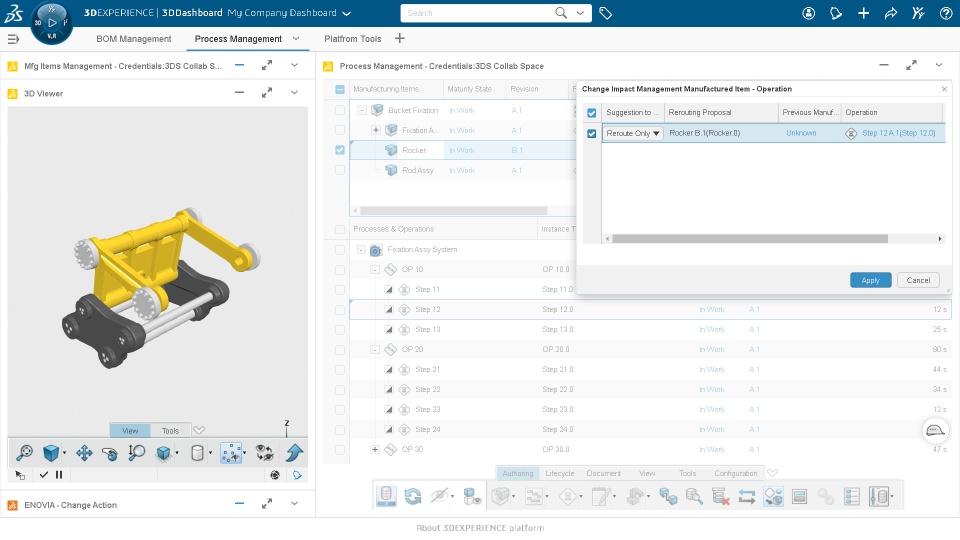
Task: Click the checkmark icon in 3D Viewer
Action: 43,474
